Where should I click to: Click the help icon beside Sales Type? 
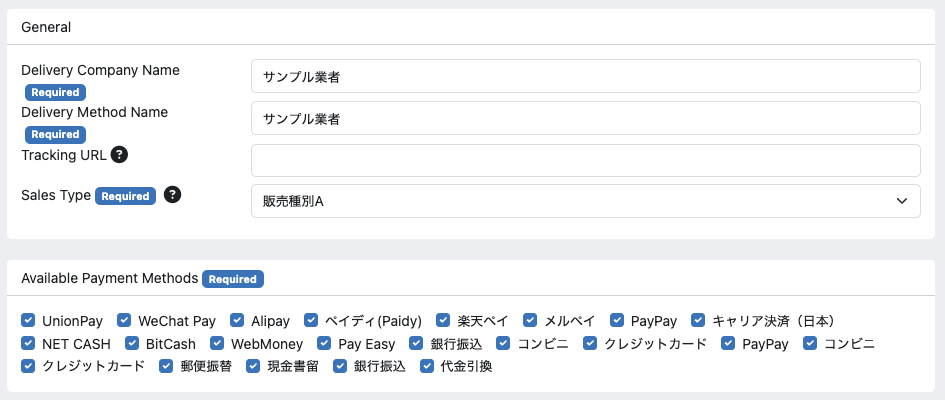tap(172, 195)
